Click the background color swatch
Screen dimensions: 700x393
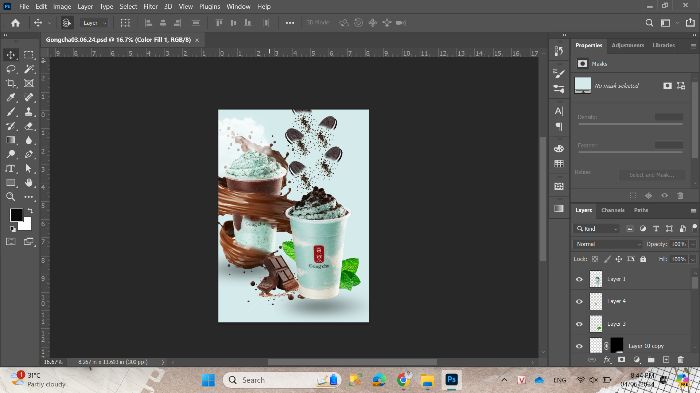click(26, 224)
